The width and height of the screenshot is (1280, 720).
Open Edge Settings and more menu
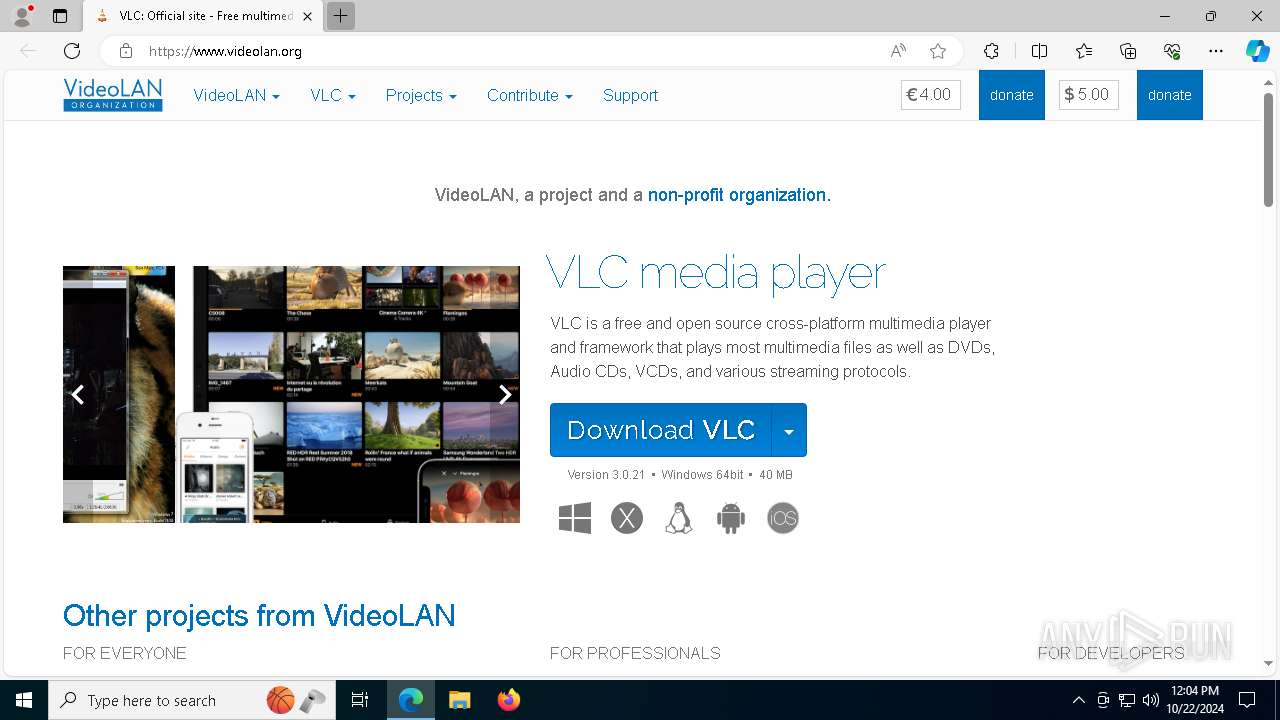[1216, 51]
